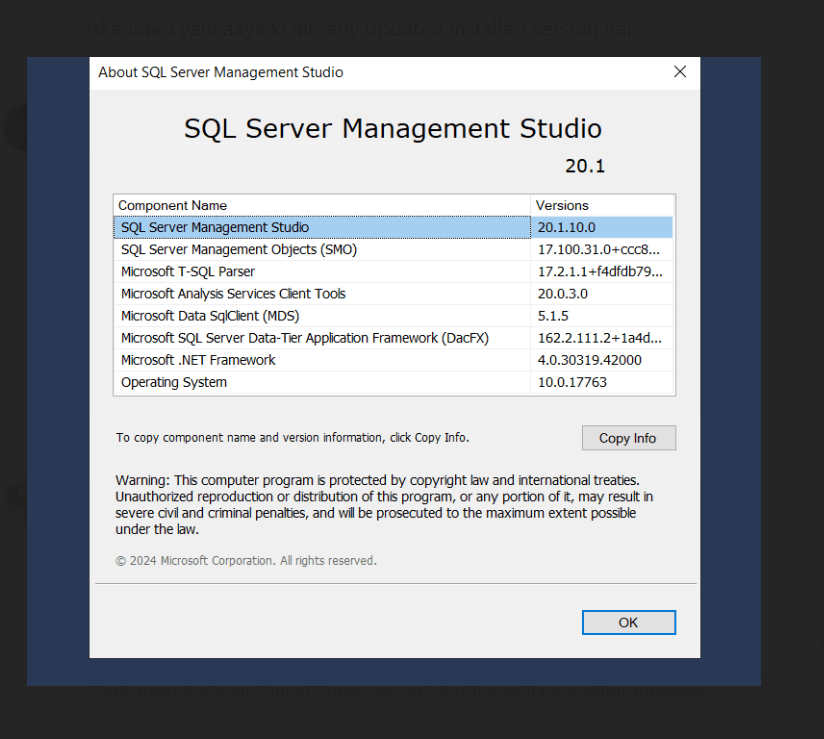
Task: Select SQL Server Management Objects (SMO) row
Action: coord(239,250)
